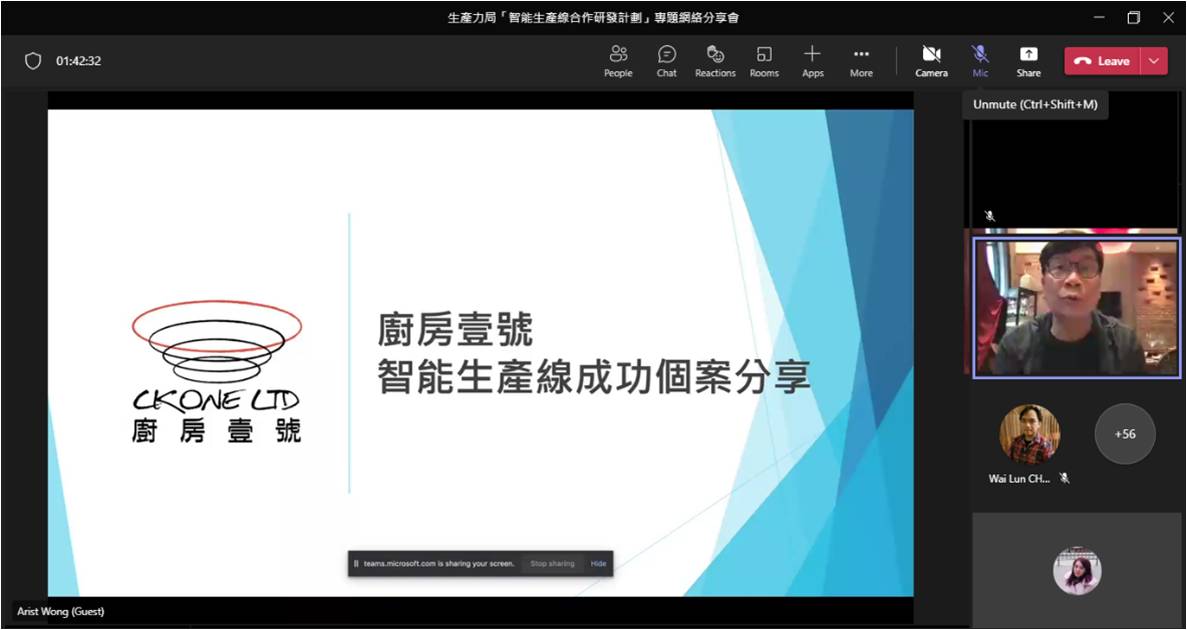The height and width of the screenshot is (630, 1187).
Task: Open the Apps panel
Action: point(812,61)
